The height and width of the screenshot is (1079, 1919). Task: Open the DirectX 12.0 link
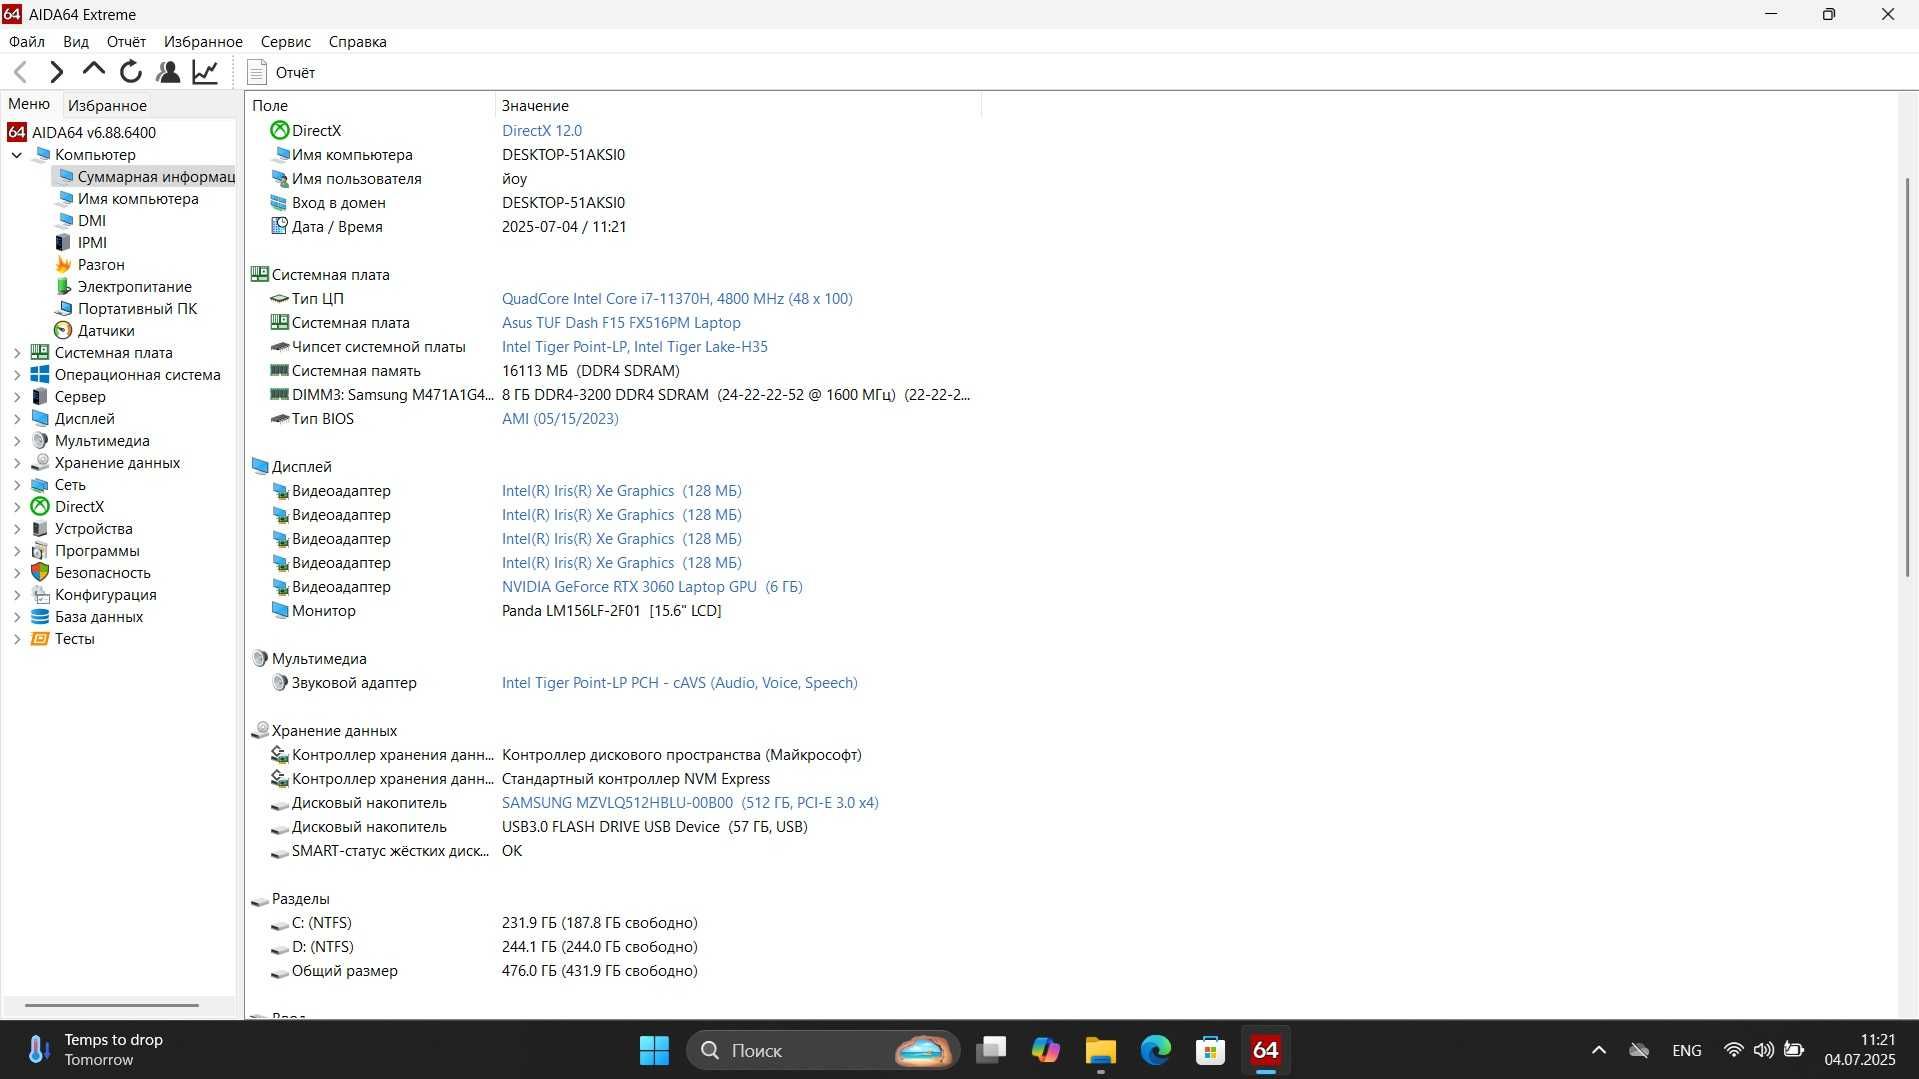click(x=542, y=131)
